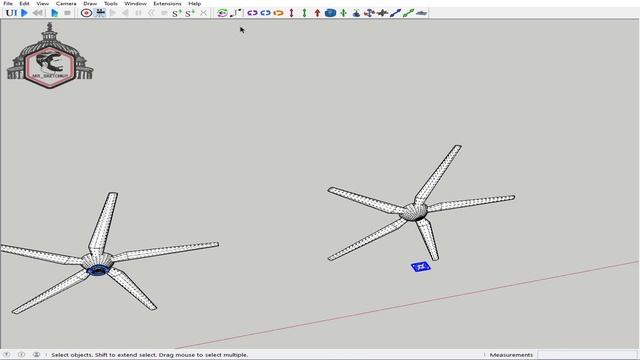Image resolution: width=640 pixels, height=360 pixels.
Task: Open the Help menu
Action: point(195,3)
